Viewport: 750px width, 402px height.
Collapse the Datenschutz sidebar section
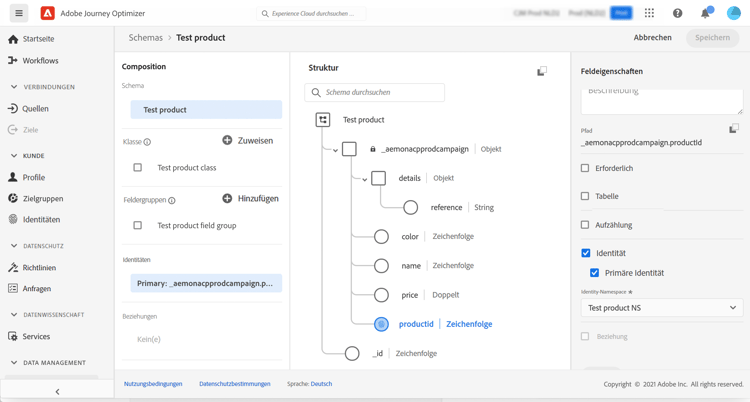14,246
